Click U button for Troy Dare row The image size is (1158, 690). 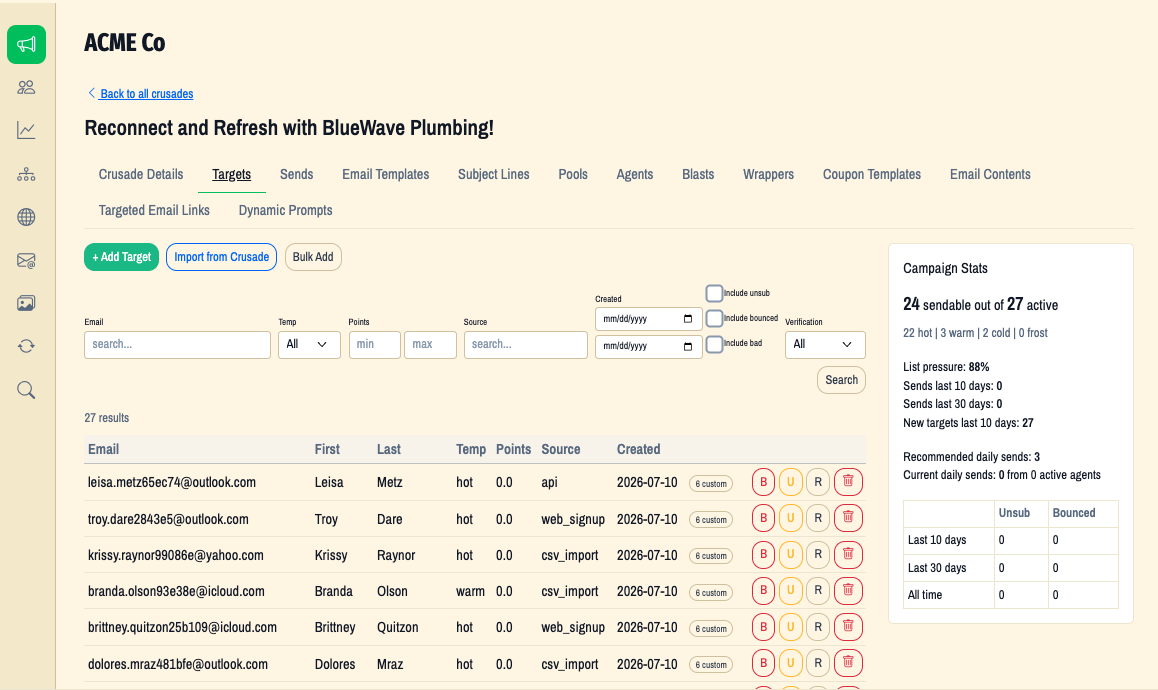pos(791,518)
